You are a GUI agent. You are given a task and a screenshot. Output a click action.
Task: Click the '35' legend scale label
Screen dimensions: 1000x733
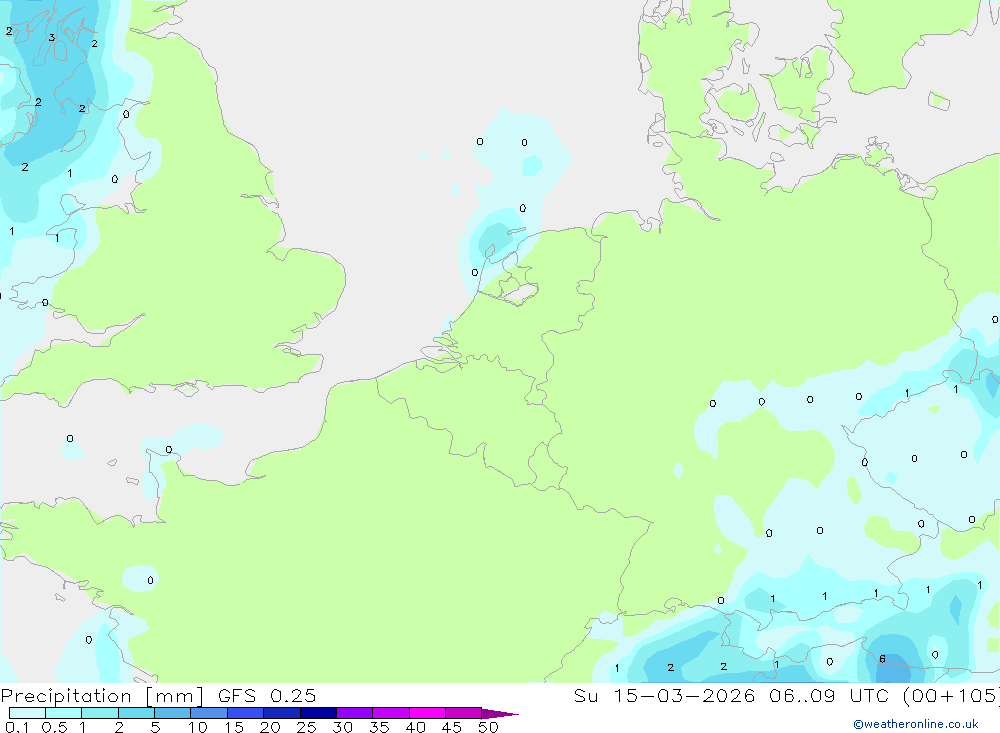point(379,727)
